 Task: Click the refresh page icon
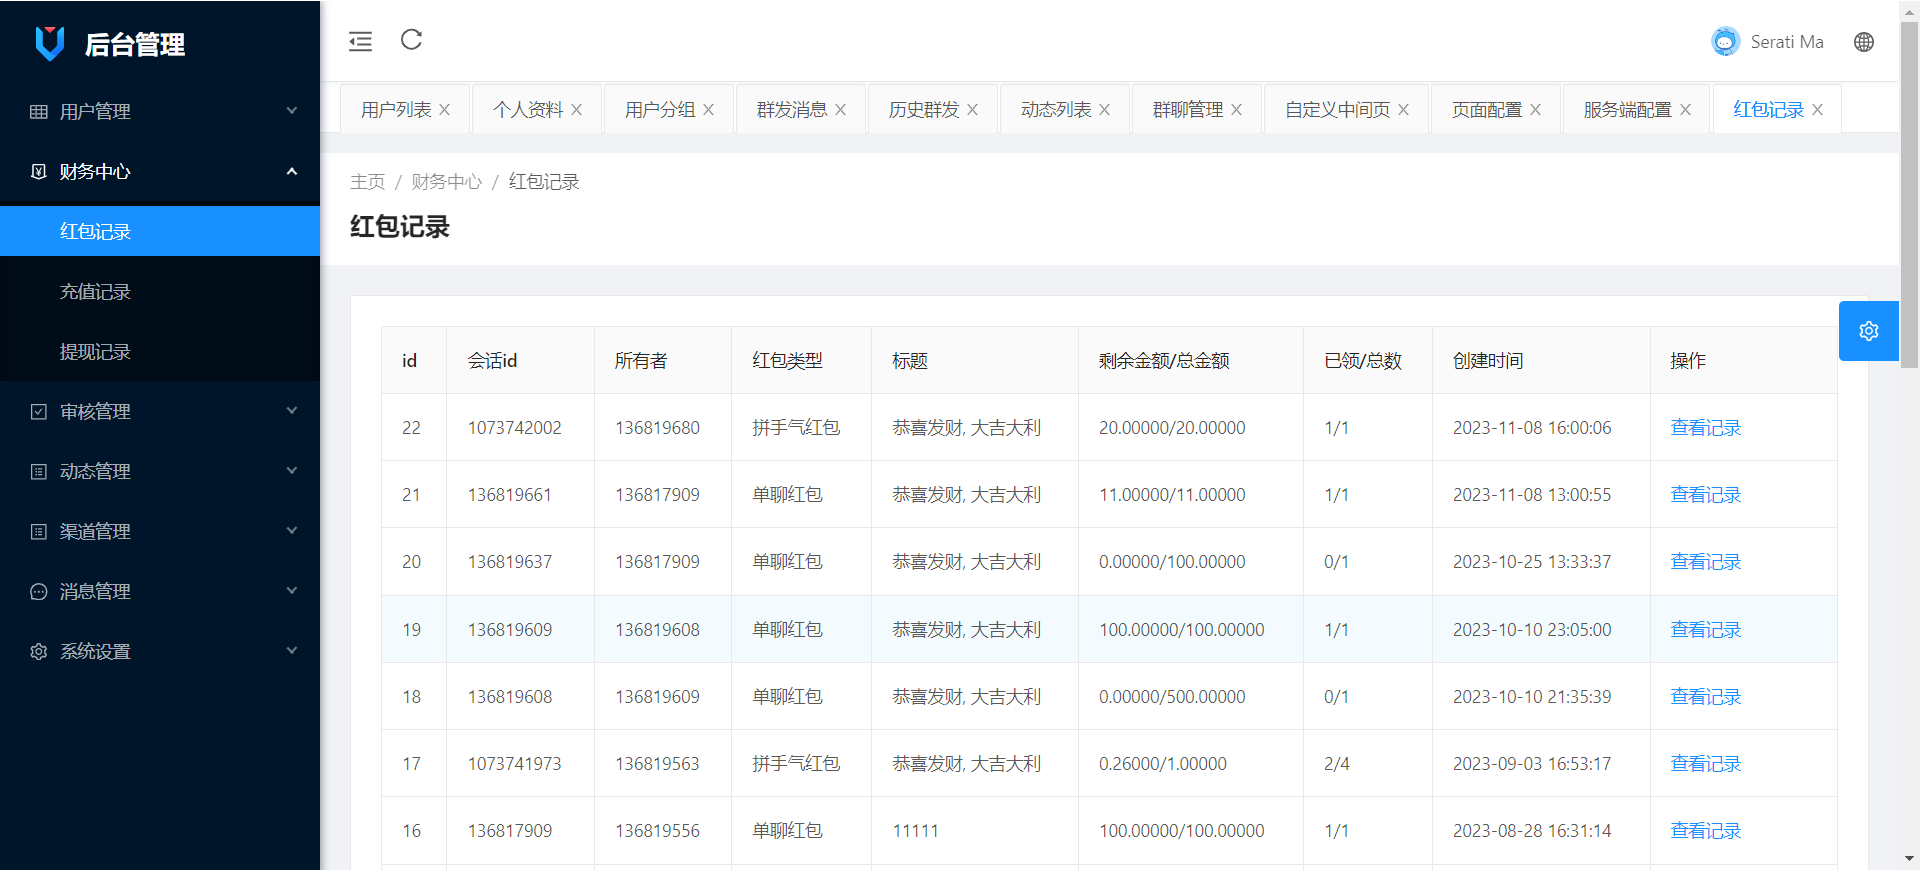[x=411, y=40]
